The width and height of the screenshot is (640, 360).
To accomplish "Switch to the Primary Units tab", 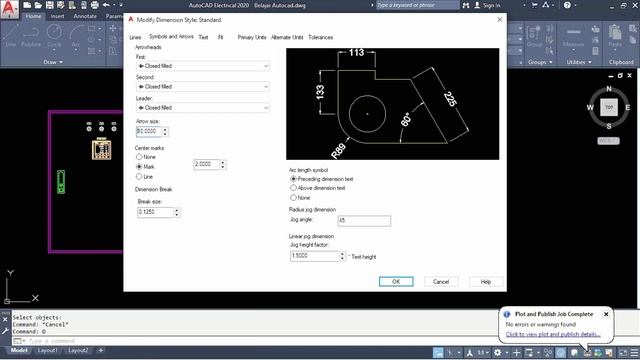I will click(x=252, y=37).
